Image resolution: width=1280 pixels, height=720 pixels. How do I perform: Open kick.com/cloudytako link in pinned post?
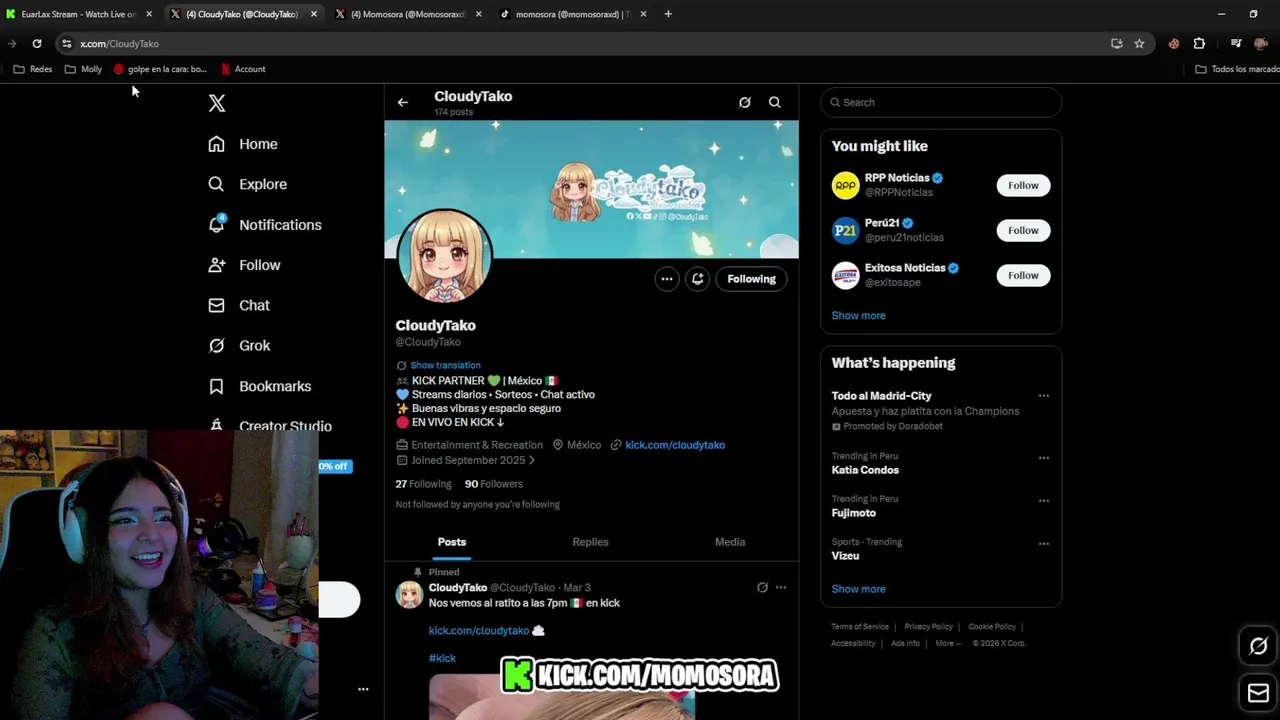(x=479, y=631)
